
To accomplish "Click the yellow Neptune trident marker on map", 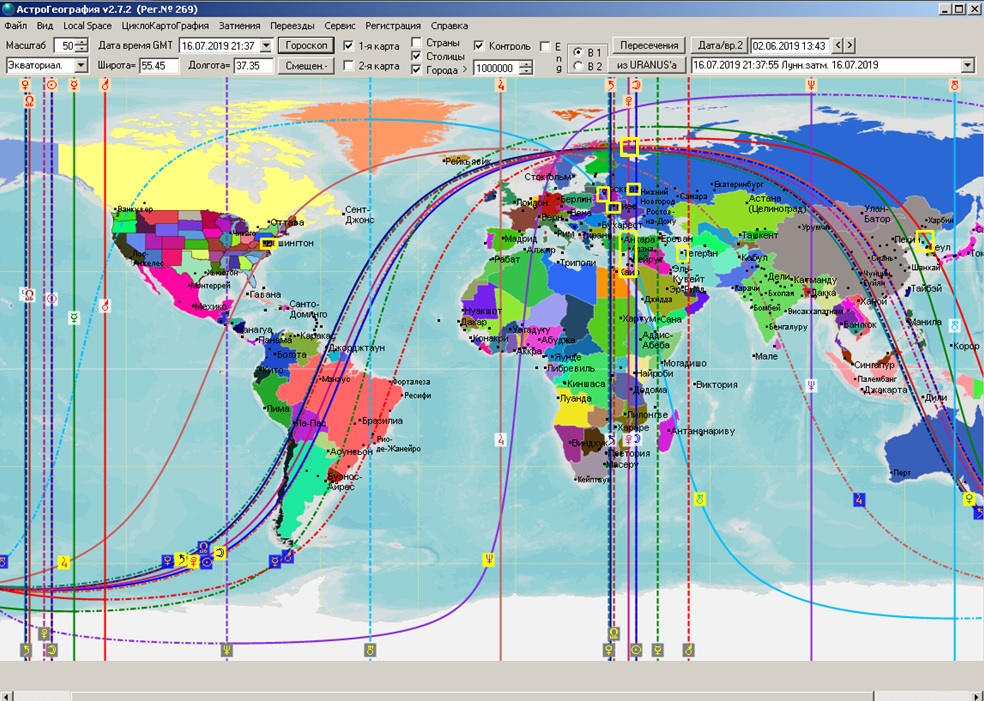I will pos(489,560).
